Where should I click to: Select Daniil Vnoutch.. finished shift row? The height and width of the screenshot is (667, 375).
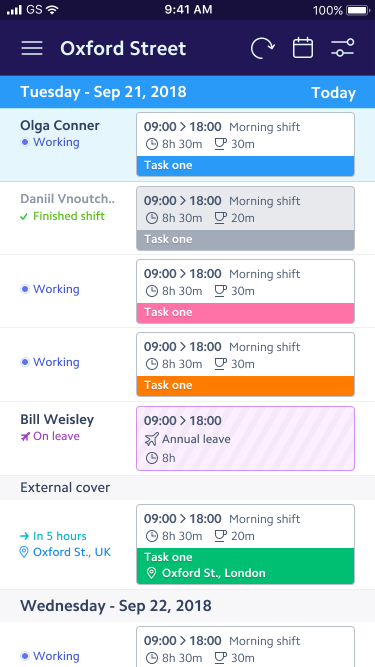[188, 218]
